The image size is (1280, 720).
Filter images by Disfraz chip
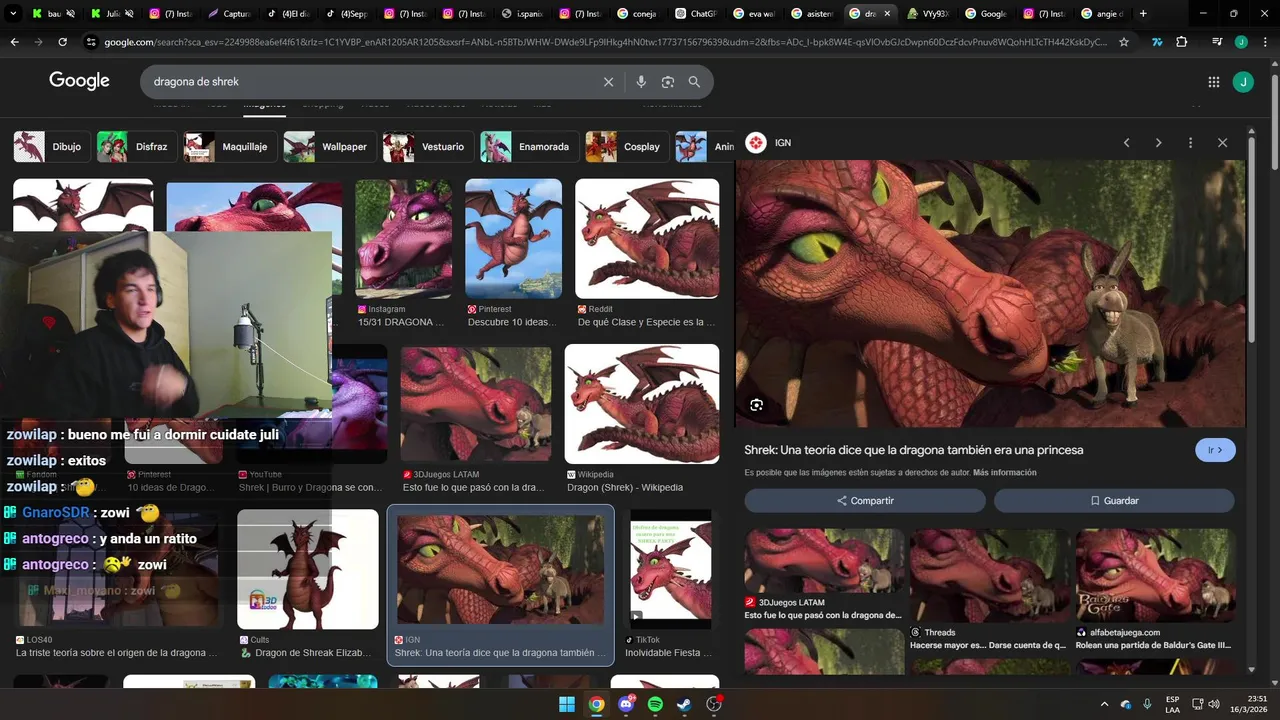coord(137,147)
